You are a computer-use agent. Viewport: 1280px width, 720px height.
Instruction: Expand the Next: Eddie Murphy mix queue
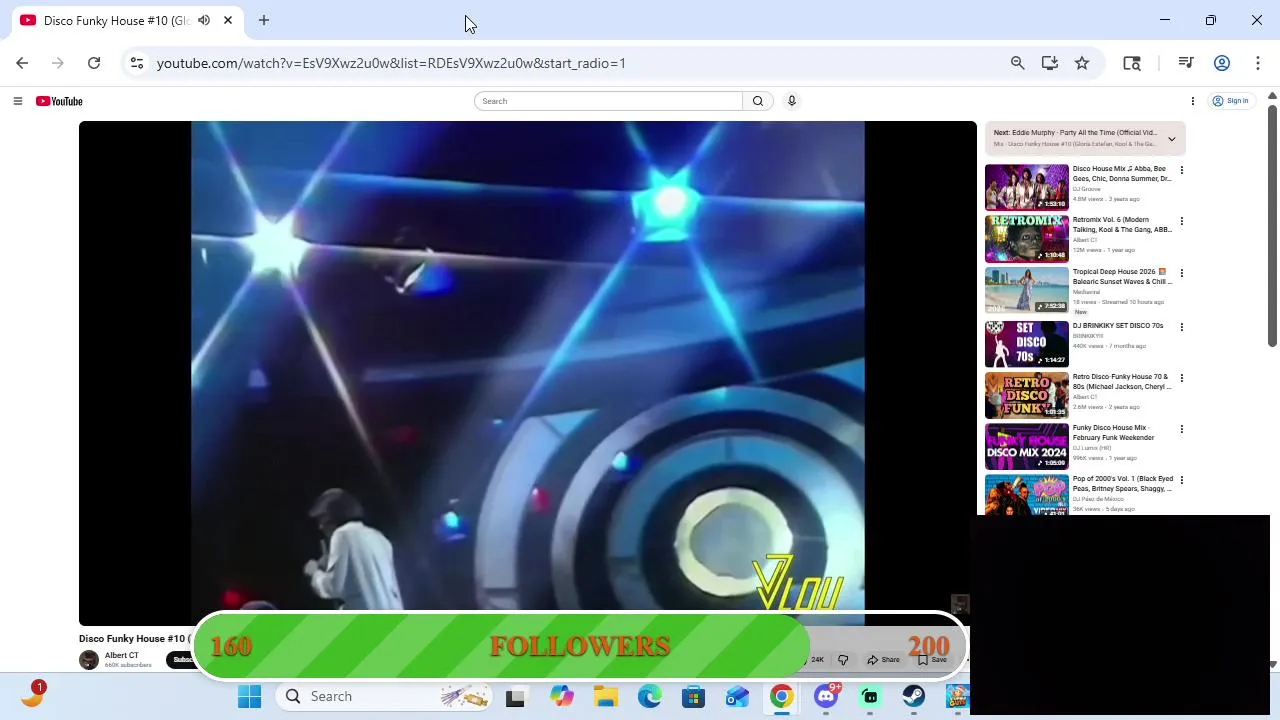tap(1172, 139)
